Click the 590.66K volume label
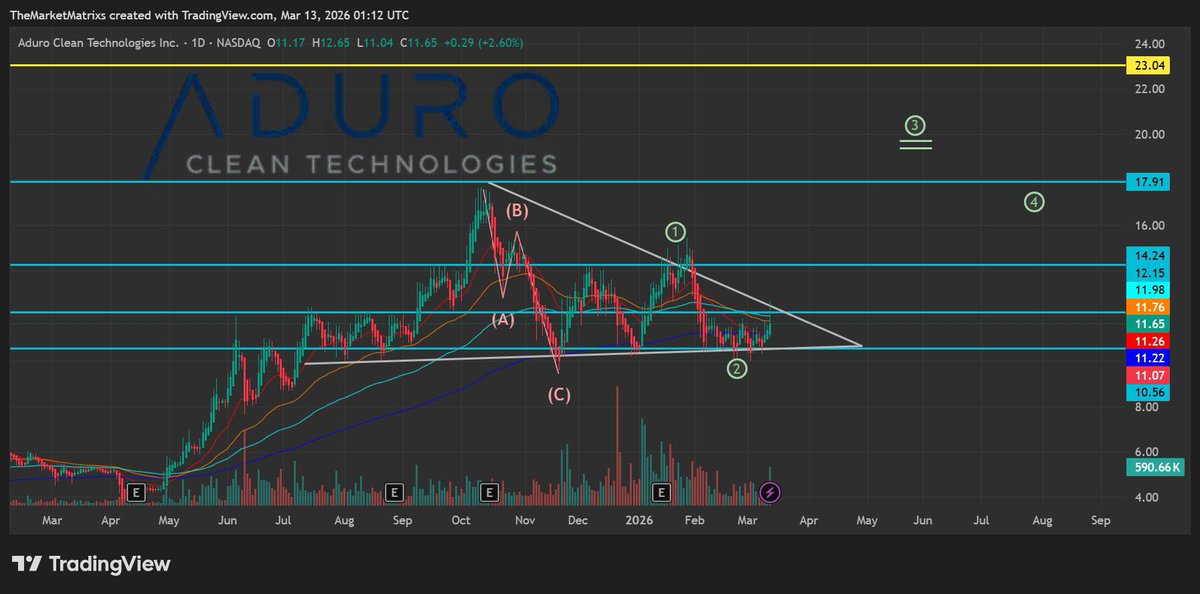 (x=1155, y=467)
